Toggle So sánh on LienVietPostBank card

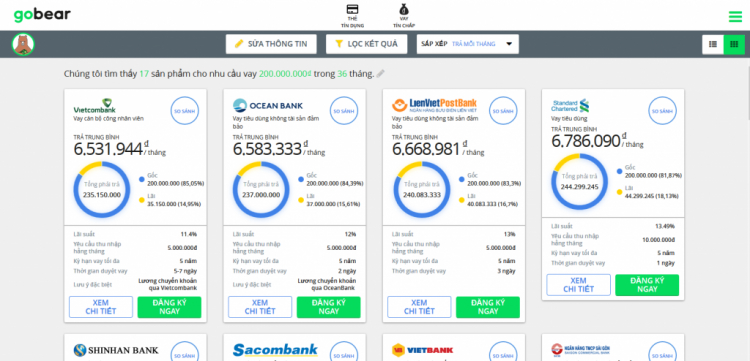pyautogui.click(x=503, y=110)
